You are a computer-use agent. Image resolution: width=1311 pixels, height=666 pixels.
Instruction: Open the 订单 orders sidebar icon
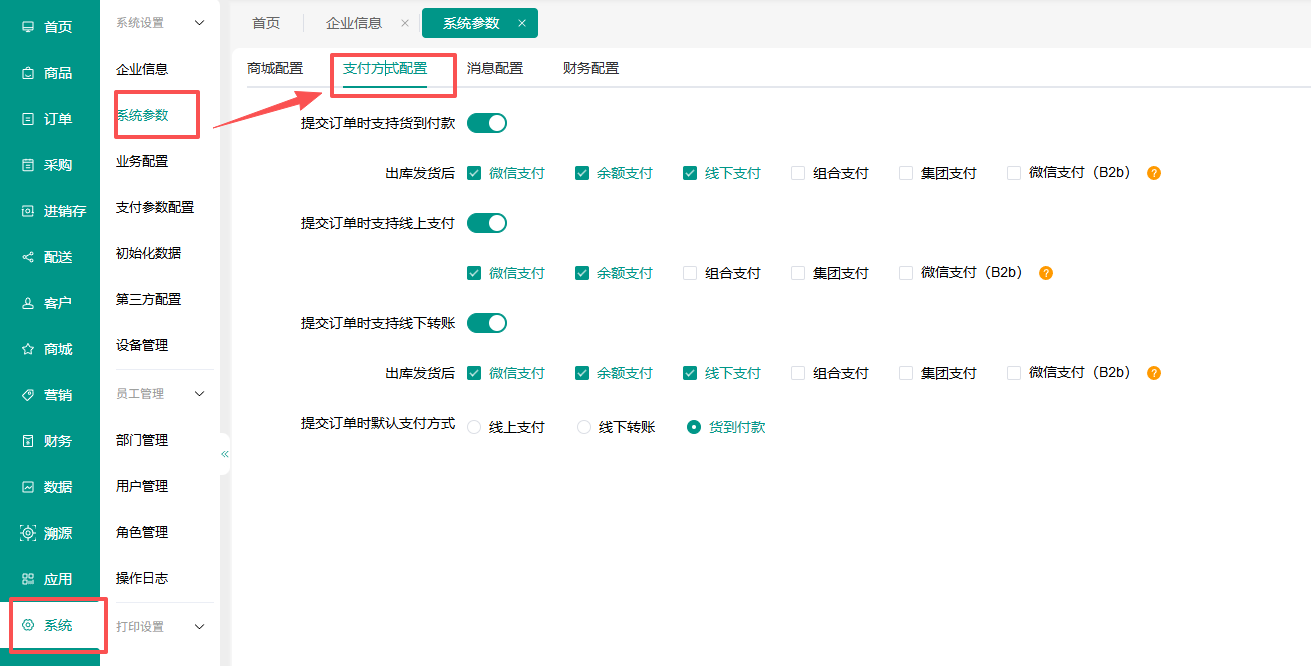tap(28, 119)
